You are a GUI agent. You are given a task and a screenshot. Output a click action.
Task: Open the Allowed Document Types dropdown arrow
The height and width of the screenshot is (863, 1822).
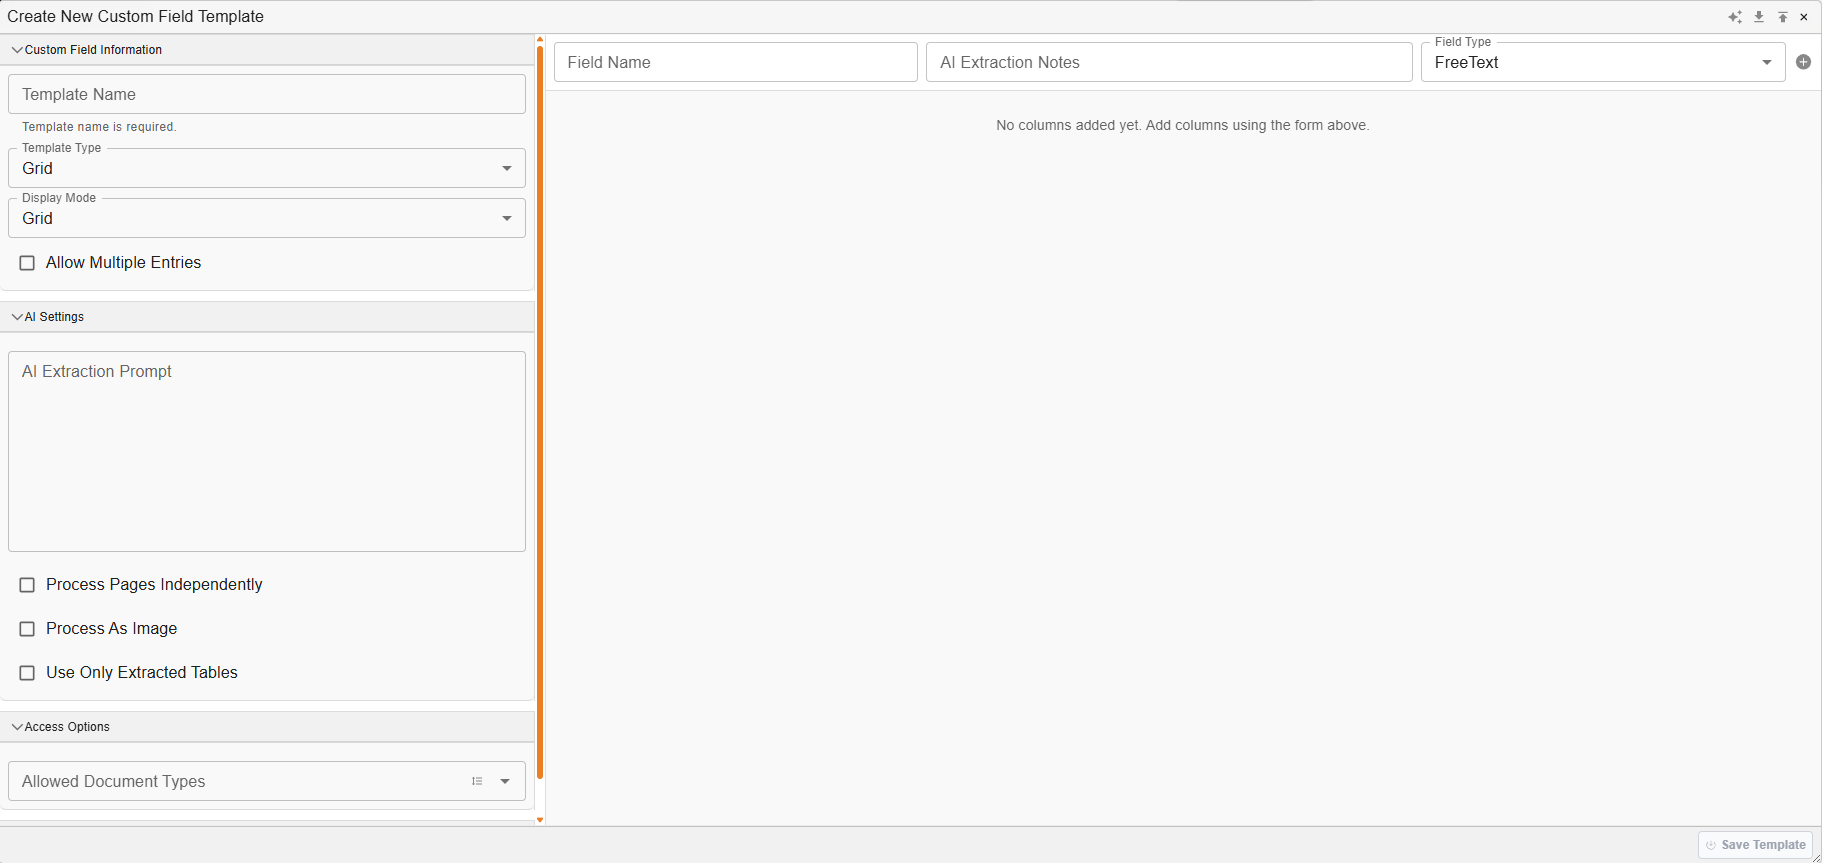[x=505, y=781]
